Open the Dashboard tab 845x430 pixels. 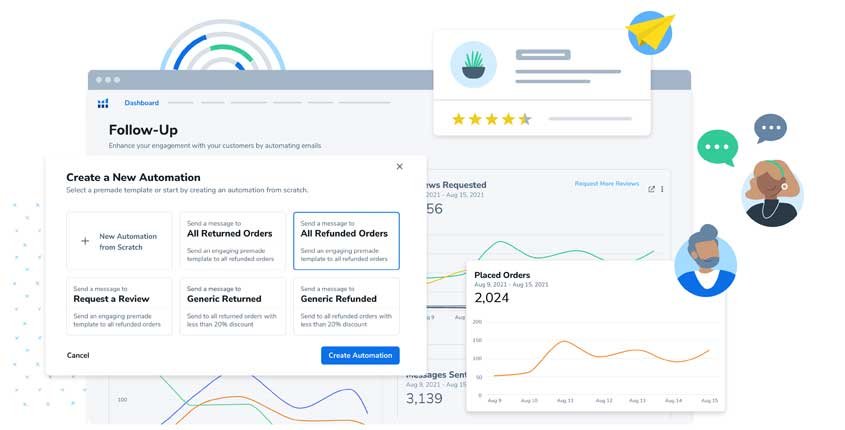142,103
